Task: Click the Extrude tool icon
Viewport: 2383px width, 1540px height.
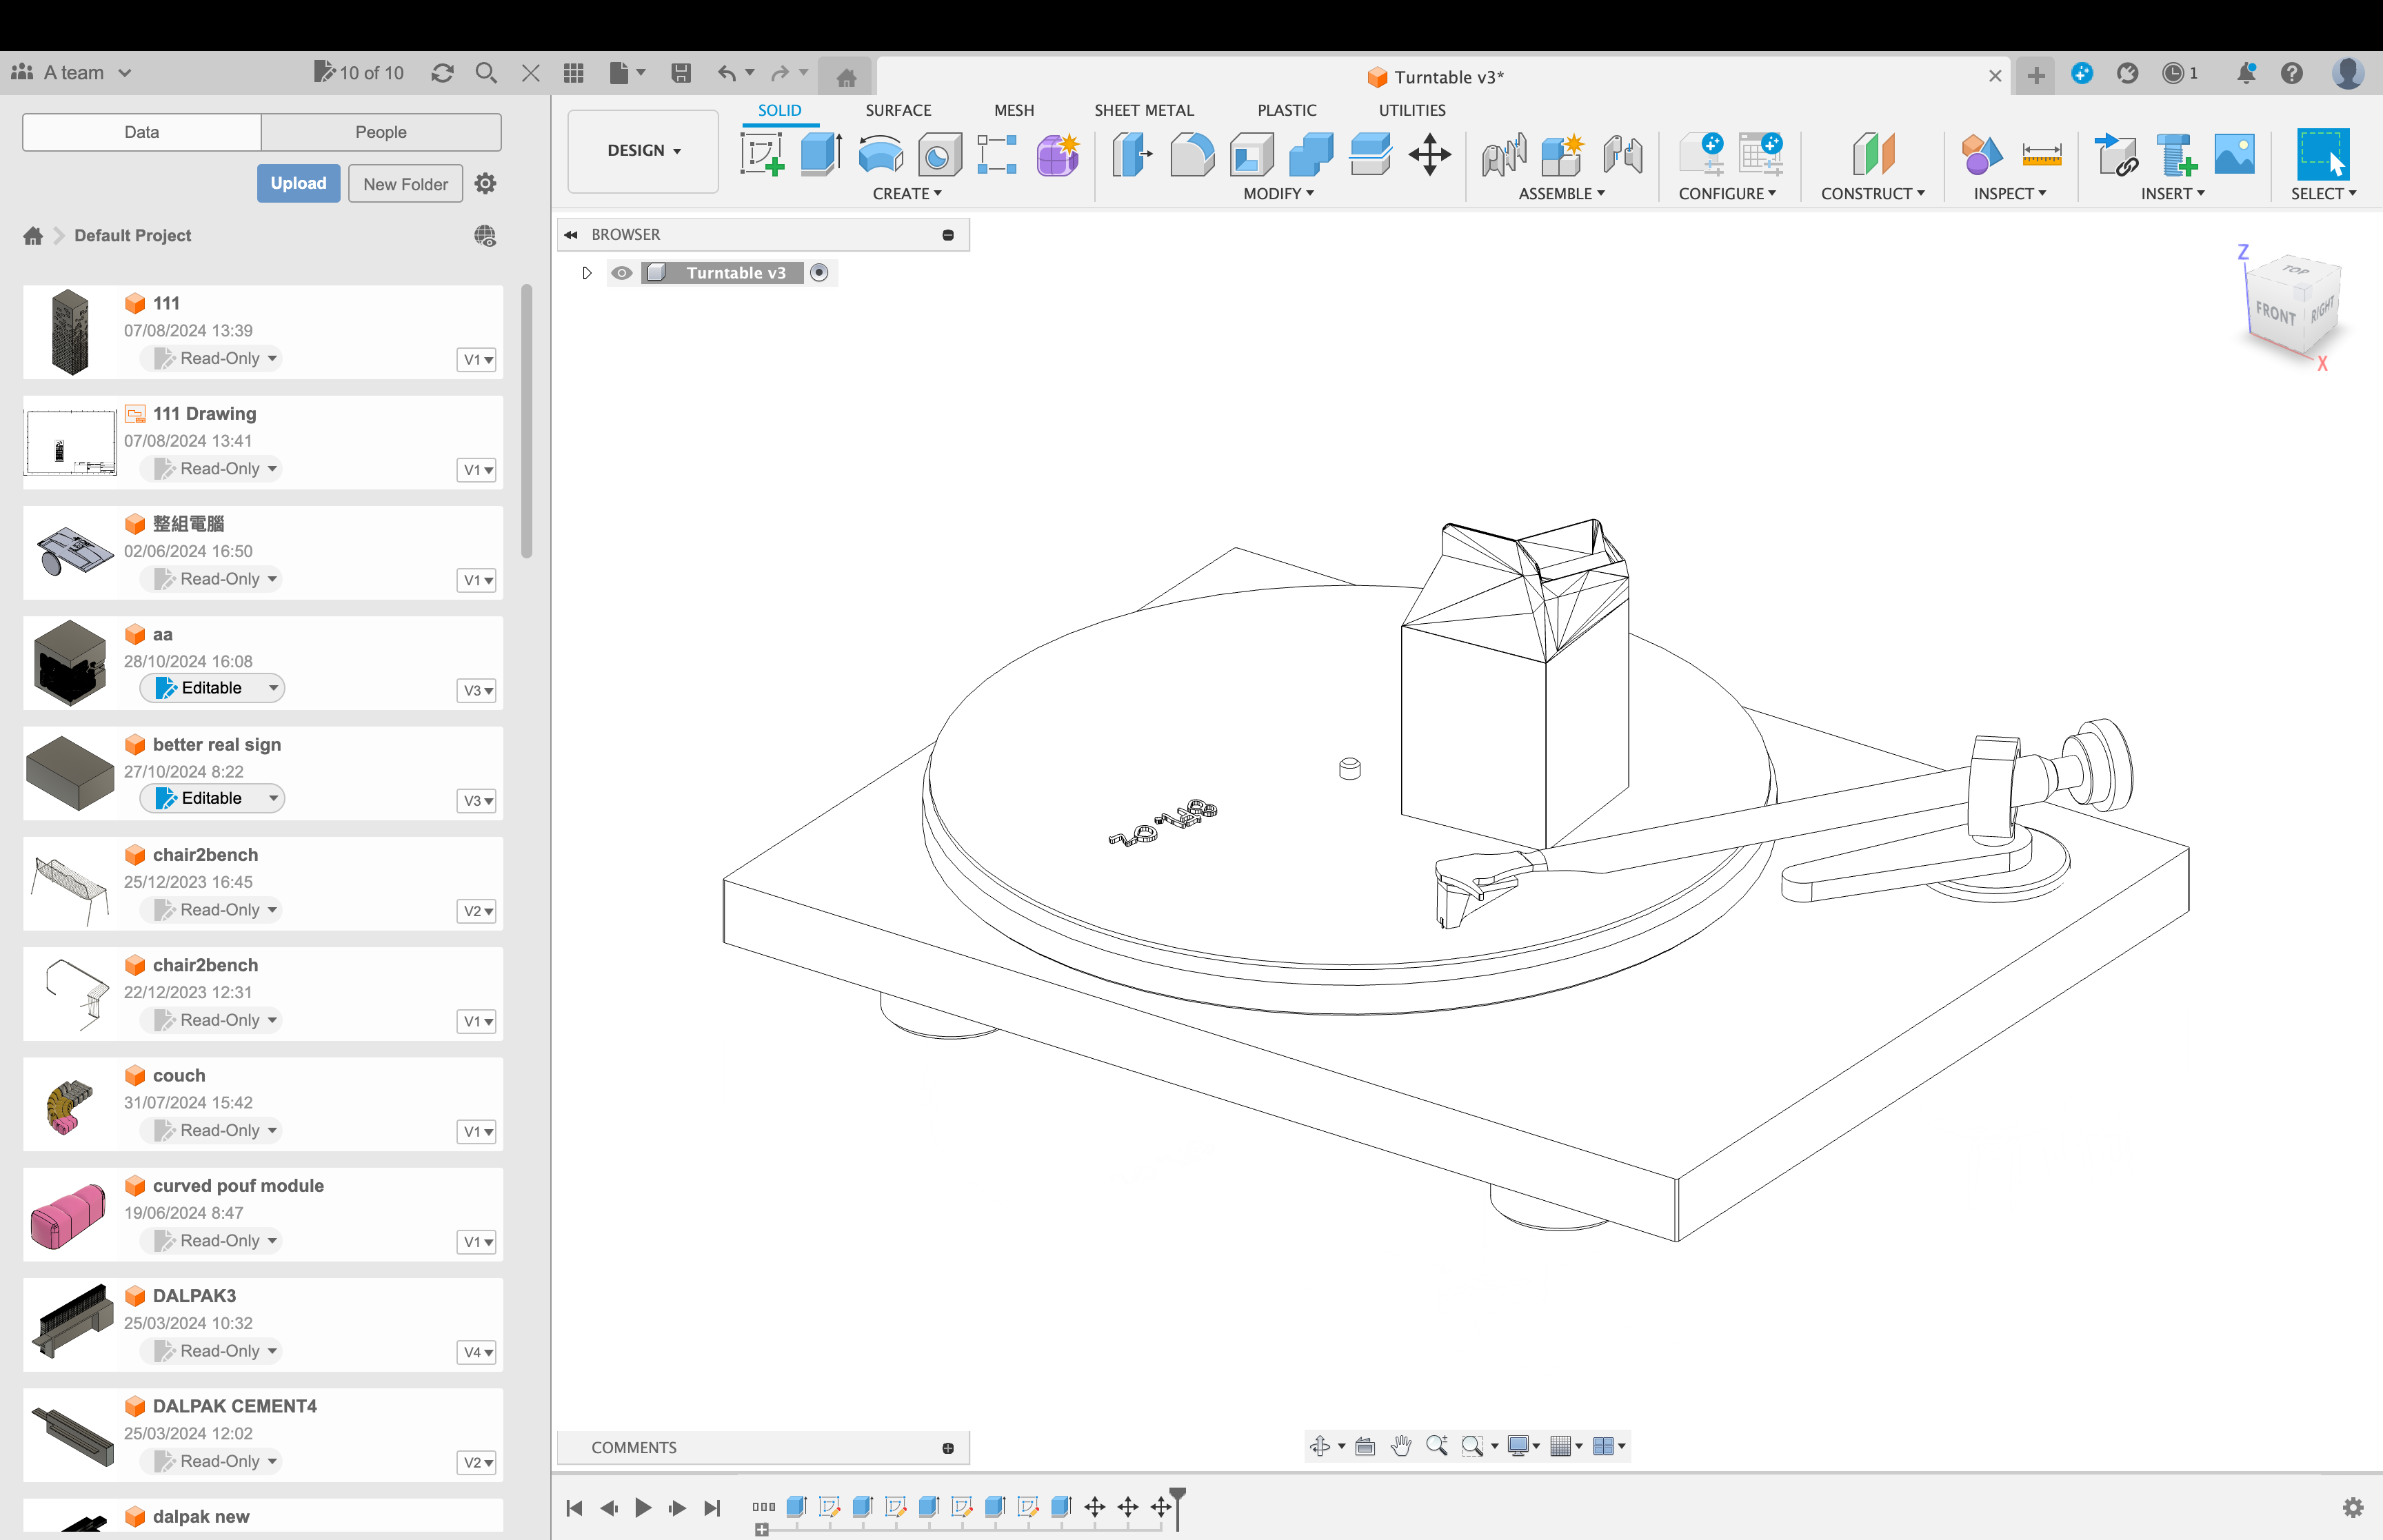Action: tap(821, 155)
